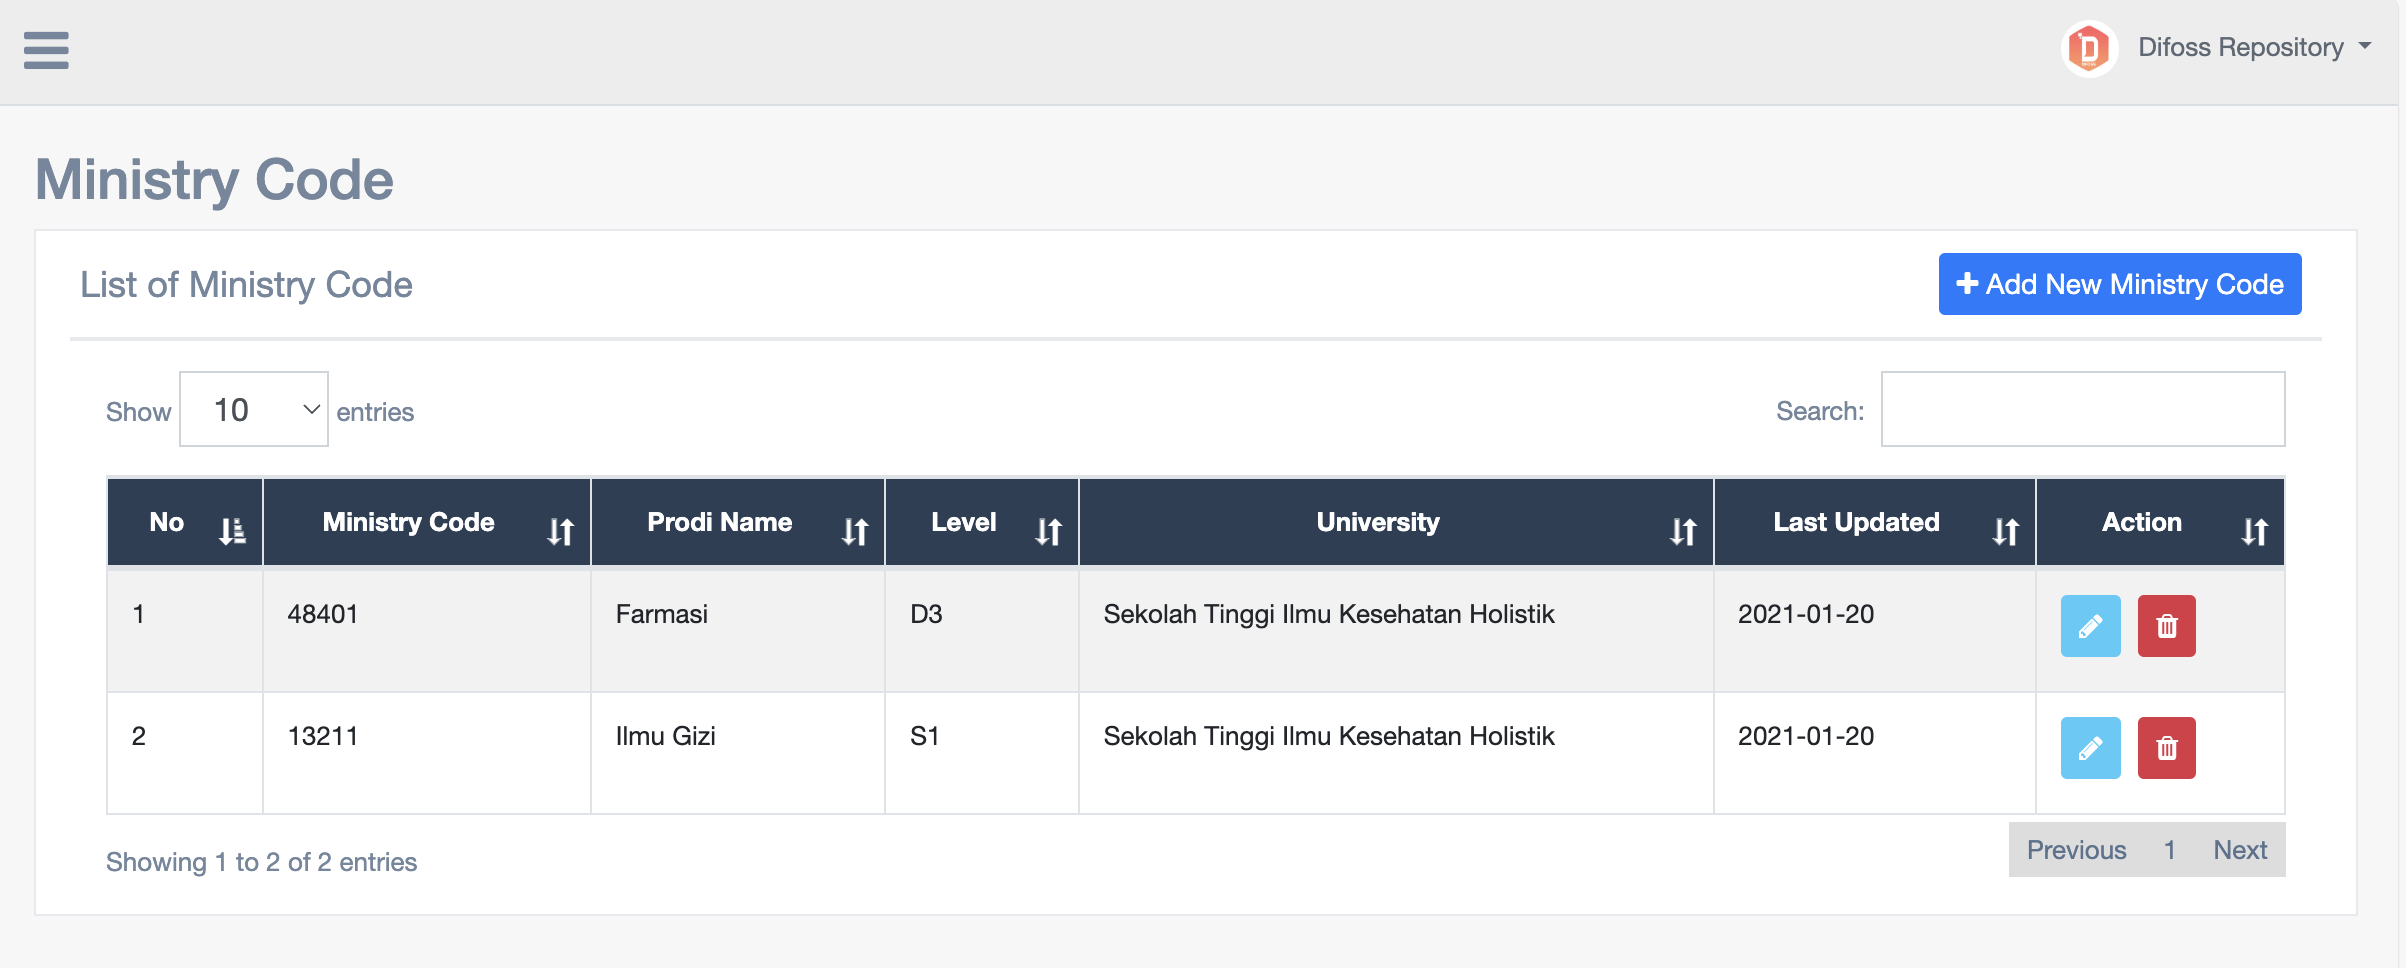The width and height of the screenshot is (2406, 968).
Task: Sort table by the No column
Action: (x=185, y=523)
